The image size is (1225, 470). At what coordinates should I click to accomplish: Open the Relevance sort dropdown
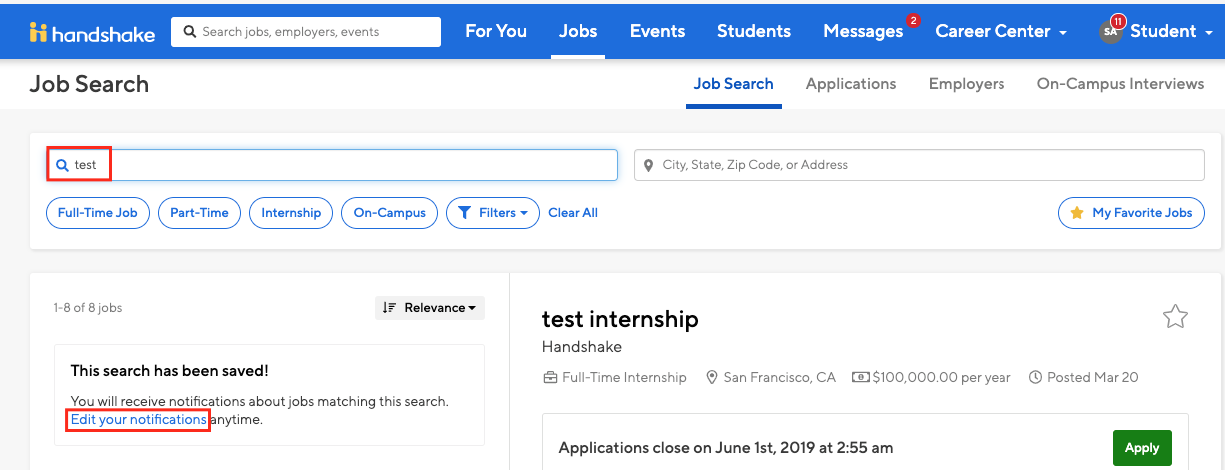pos(430,308)
